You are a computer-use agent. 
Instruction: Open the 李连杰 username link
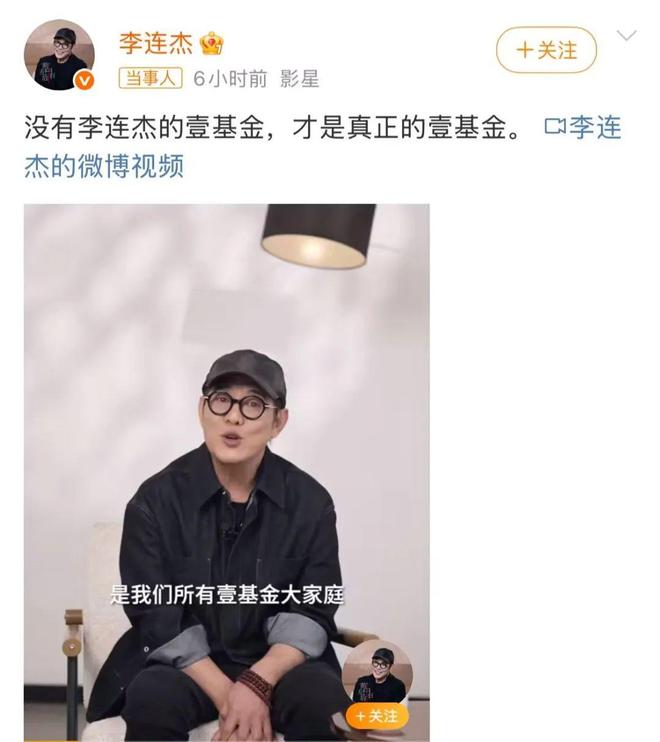pos(156,44)
